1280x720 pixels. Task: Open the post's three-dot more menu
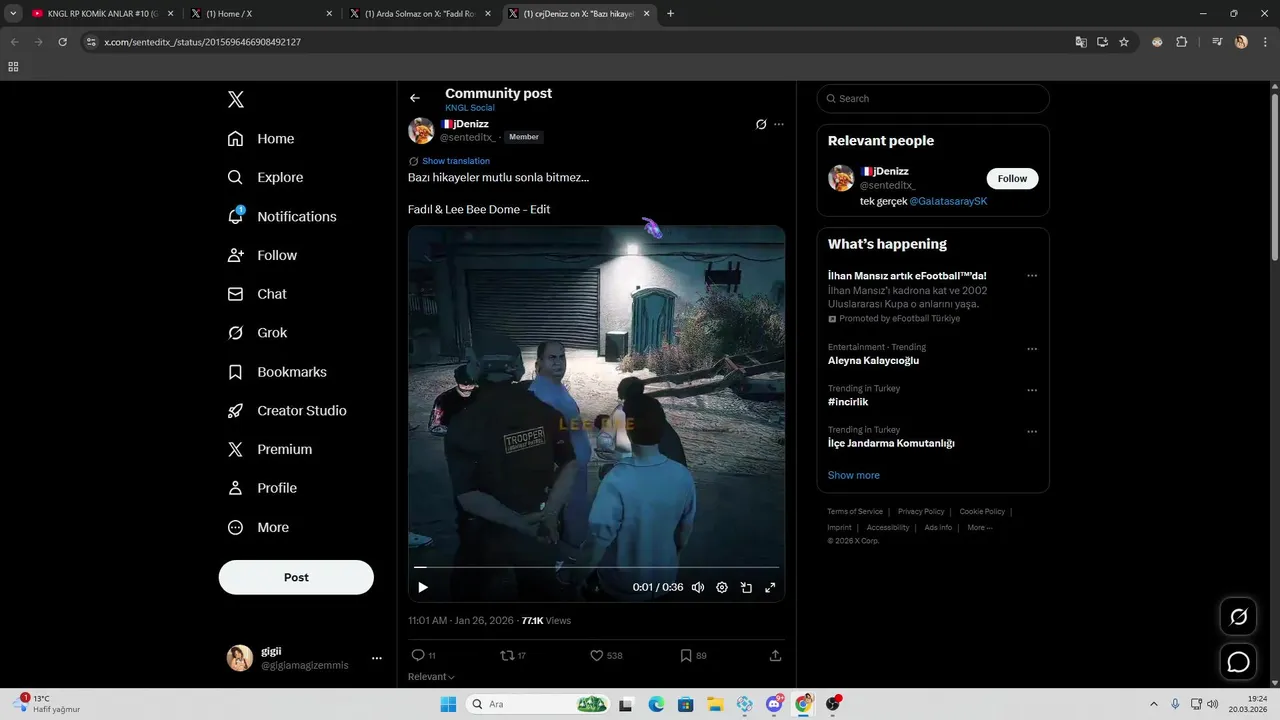click(779, 124)
